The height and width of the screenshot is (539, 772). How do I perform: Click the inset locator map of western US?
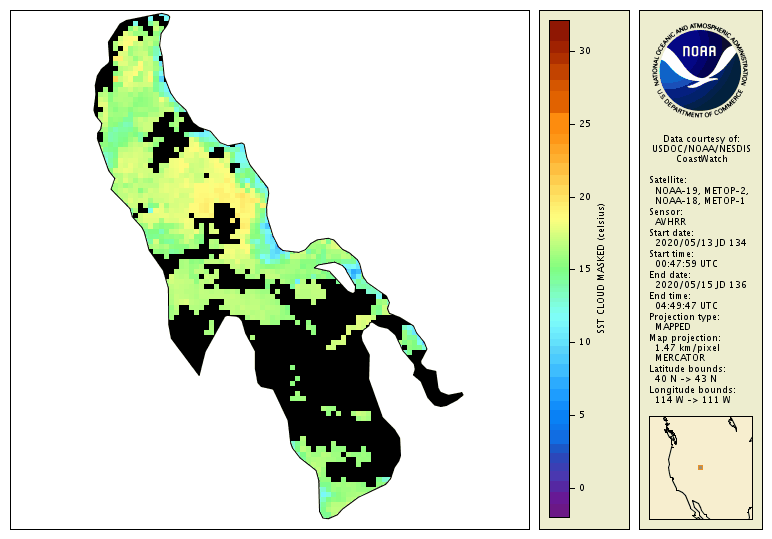701,468
